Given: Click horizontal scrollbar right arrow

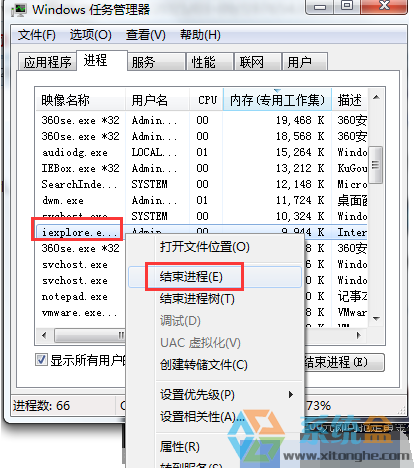Looking at the screenshot, I should (x=358, y=335).
